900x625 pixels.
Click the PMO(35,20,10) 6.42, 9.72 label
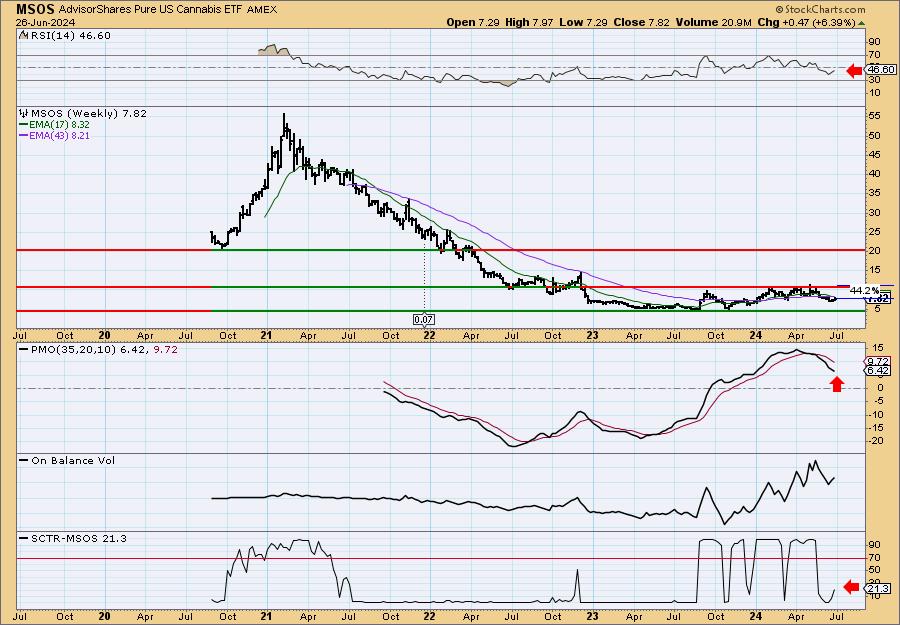tap(103, 349)
